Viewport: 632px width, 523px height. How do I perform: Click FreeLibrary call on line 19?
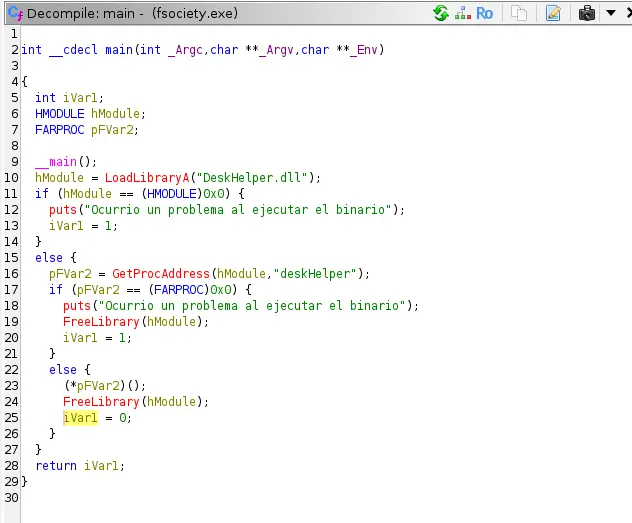[101, 322]
